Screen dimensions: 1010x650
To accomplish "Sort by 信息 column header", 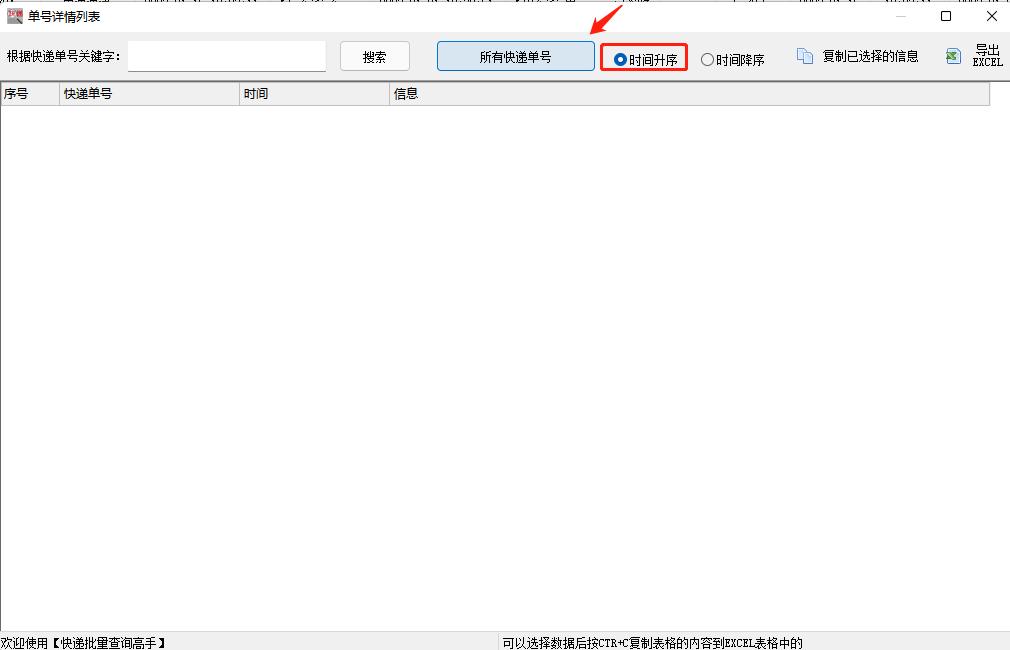I will [689, 94].
